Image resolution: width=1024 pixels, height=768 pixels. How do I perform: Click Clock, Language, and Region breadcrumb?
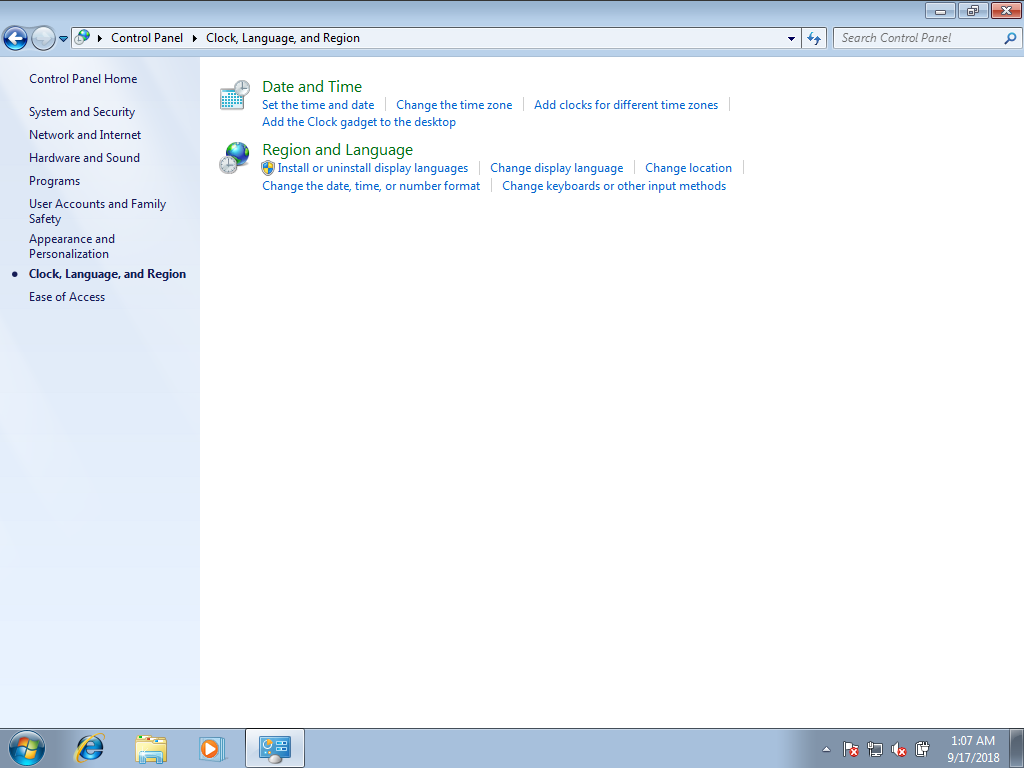pos(283,38)
